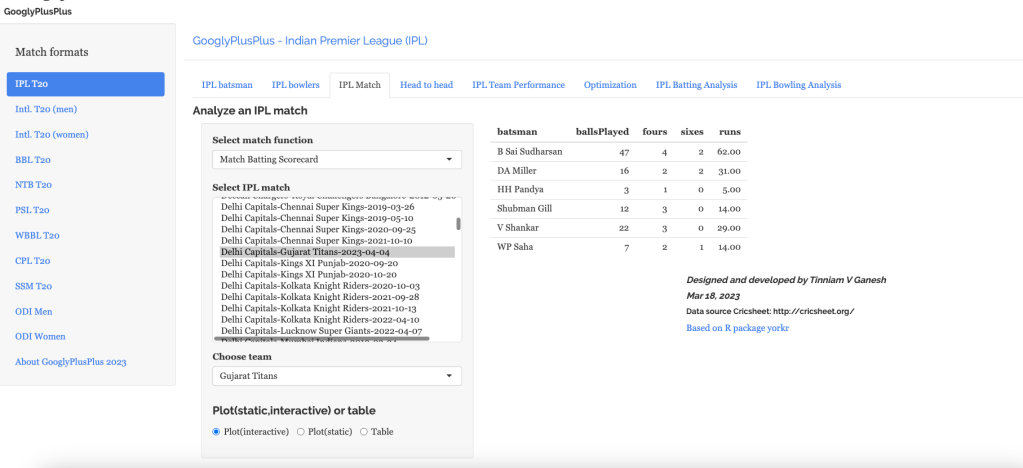The width and height of the screenshot is (1023, 468).
Task: Open the IPL Bowling Analysis tab
Action: tap(798, 85)
